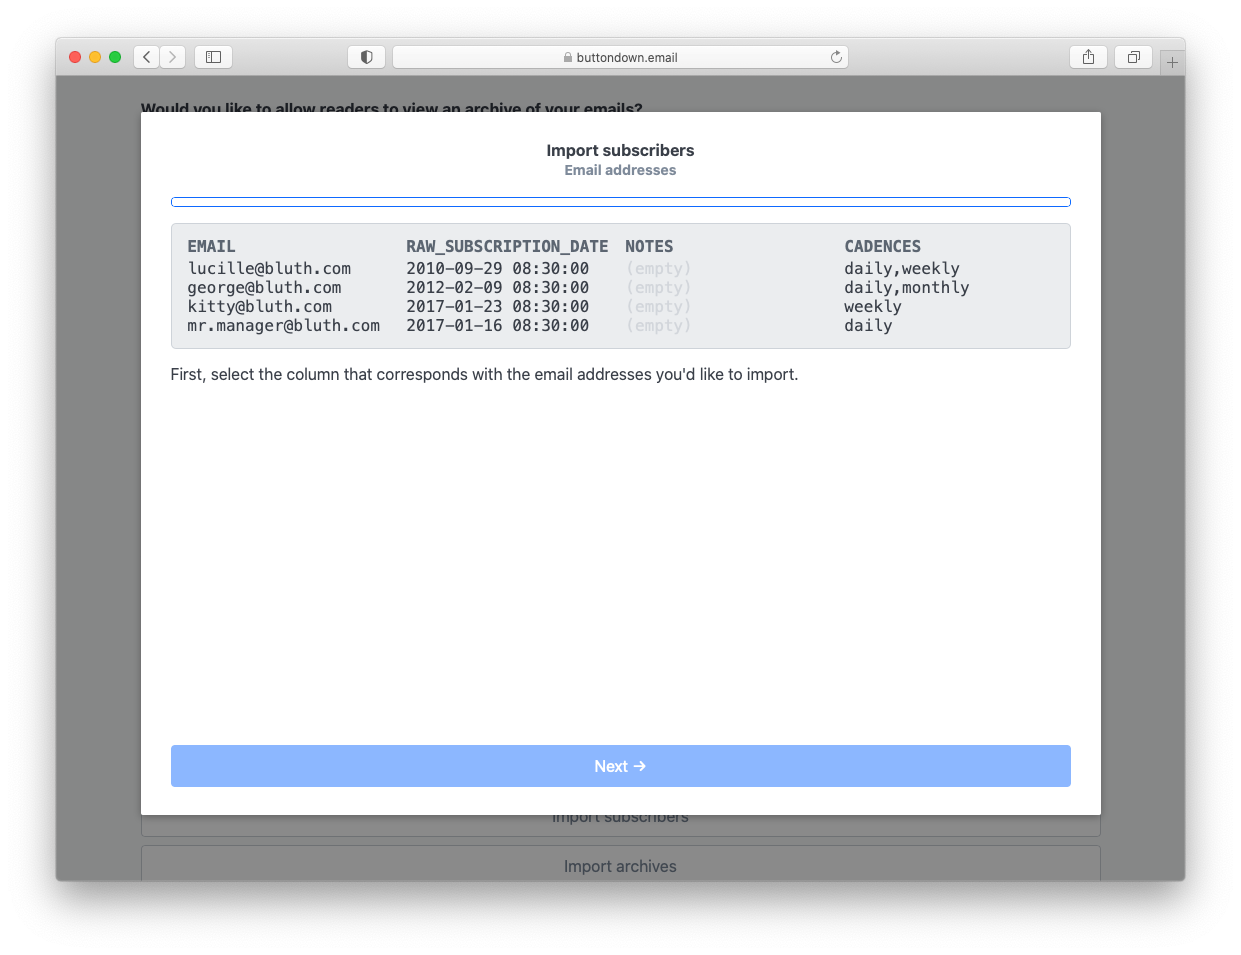Select the EMAIL column header

[x=212, y=246]
